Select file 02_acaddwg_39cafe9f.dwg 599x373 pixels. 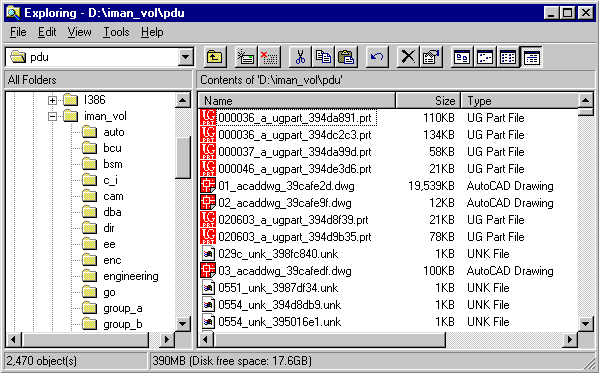[x=285, y=203]
